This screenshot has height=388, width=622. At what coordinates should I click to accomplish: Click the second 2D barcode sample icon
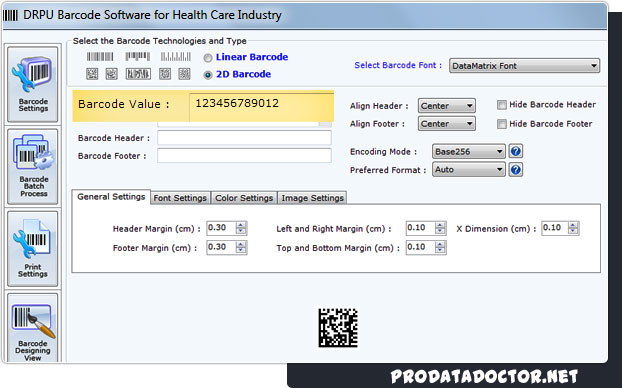(111, 74)
